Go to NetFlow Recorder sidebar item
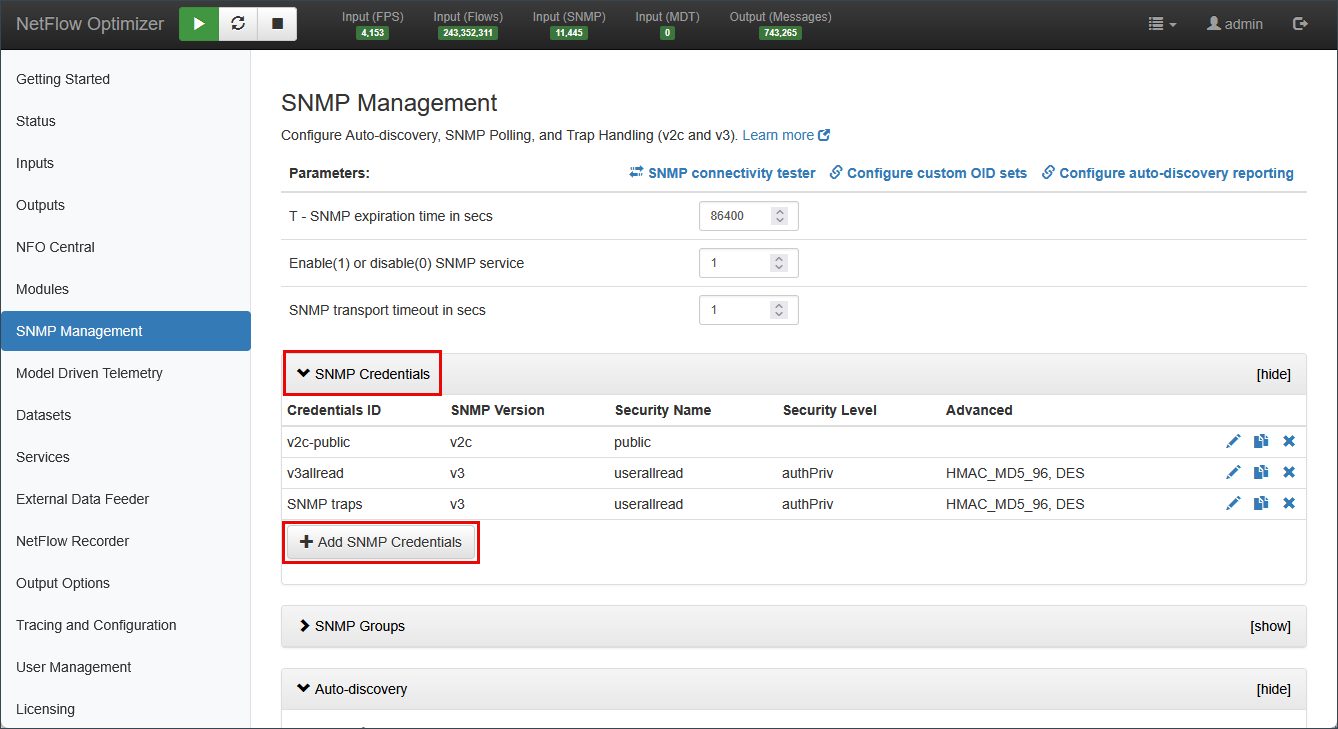1338x729 pixels. pyautogui.click(x=72, y=541)
